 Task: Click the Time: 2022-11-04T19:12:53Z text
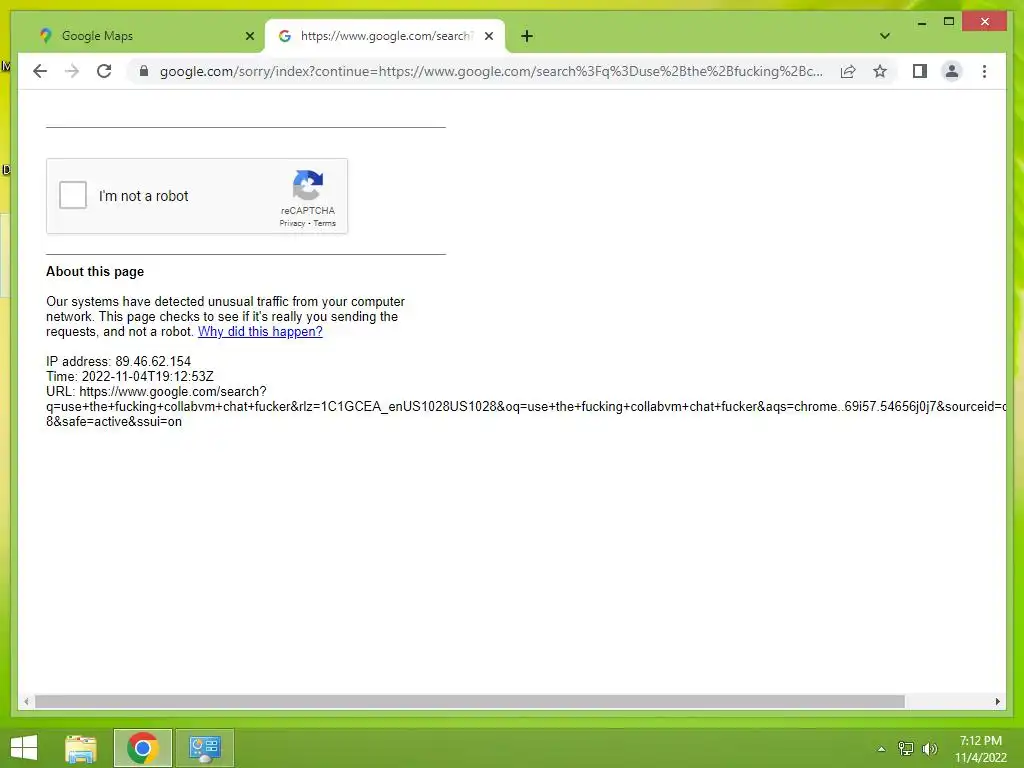click(x=130, y=376)
